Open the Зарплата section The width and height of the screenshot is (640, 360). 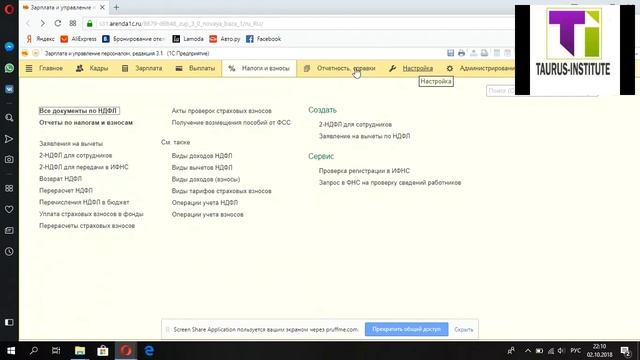pos(142,68)
